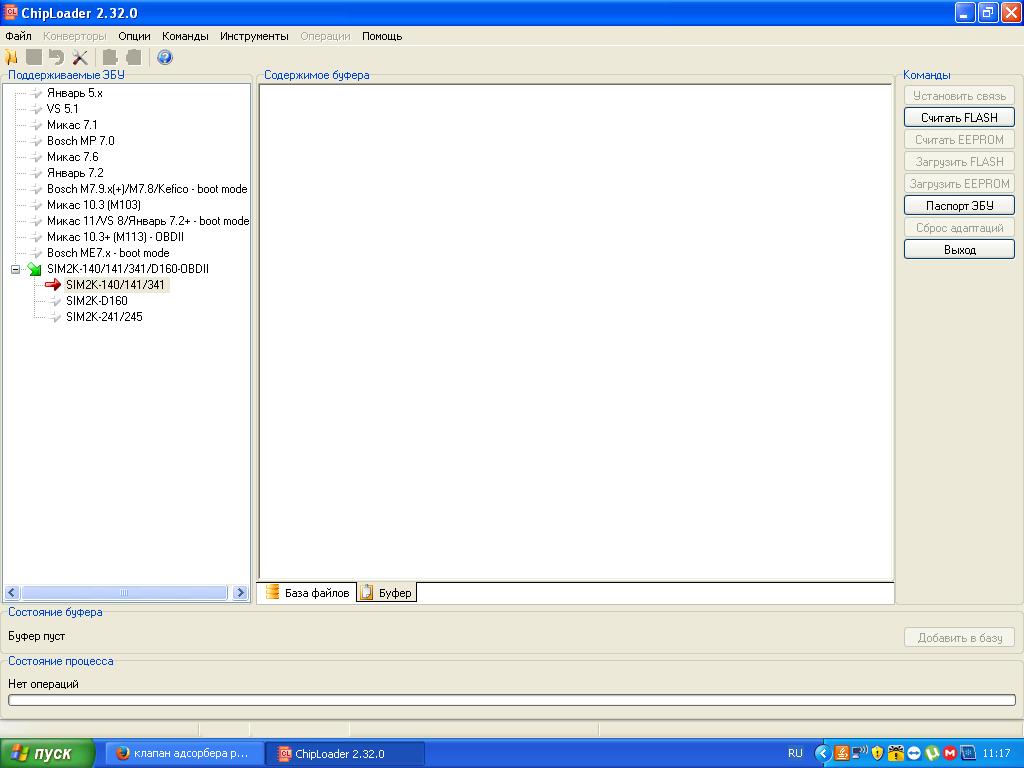The image size is (1024, 768).
Task: Select Bosch MP 7.0 in ECU tree
Action: (80, 141)
